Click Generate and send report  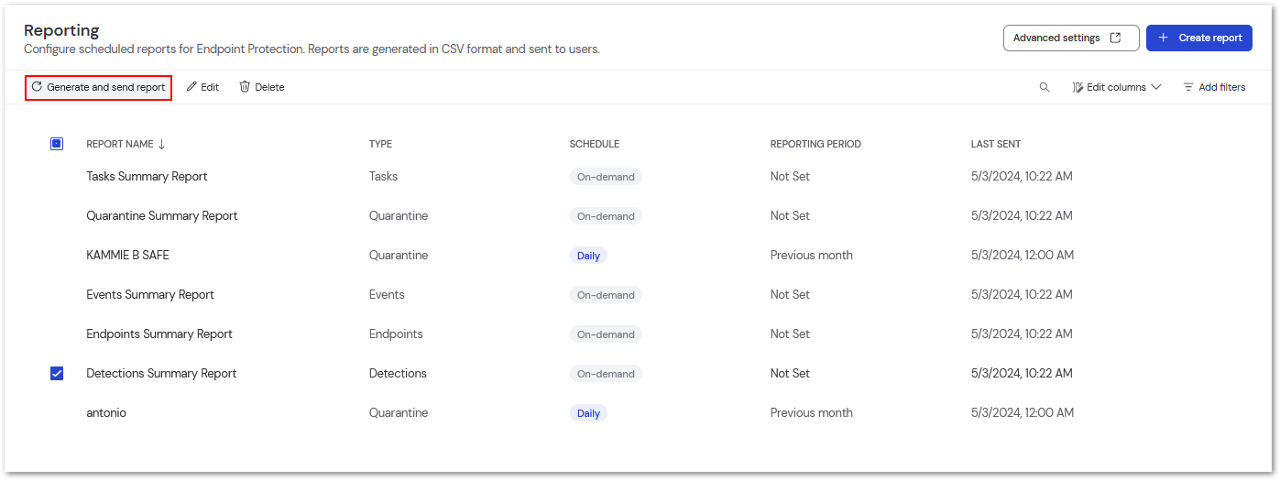coord(98,87)
